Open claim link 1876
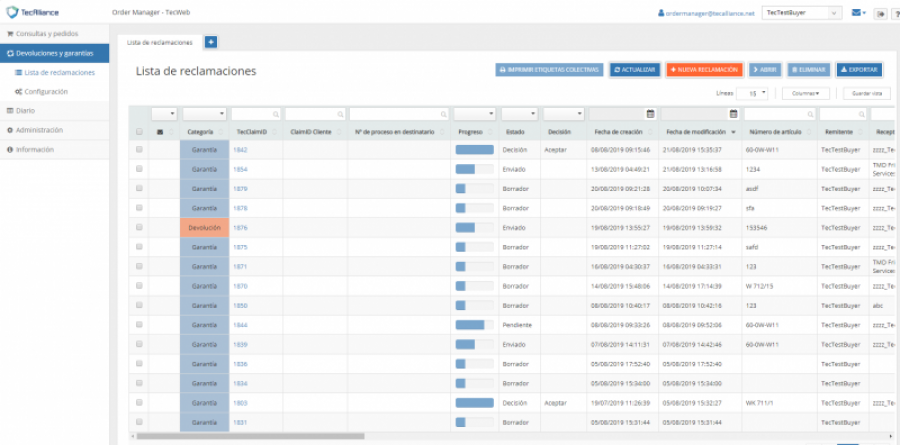This screenshot has height=445, width=900. point(240,228)
